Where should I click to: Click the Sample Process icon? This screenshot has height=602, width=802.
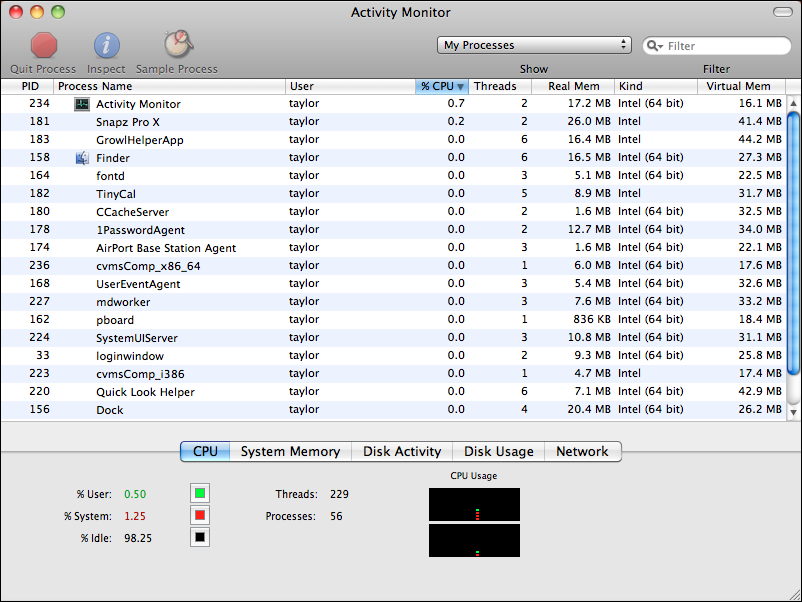point(178,44)
